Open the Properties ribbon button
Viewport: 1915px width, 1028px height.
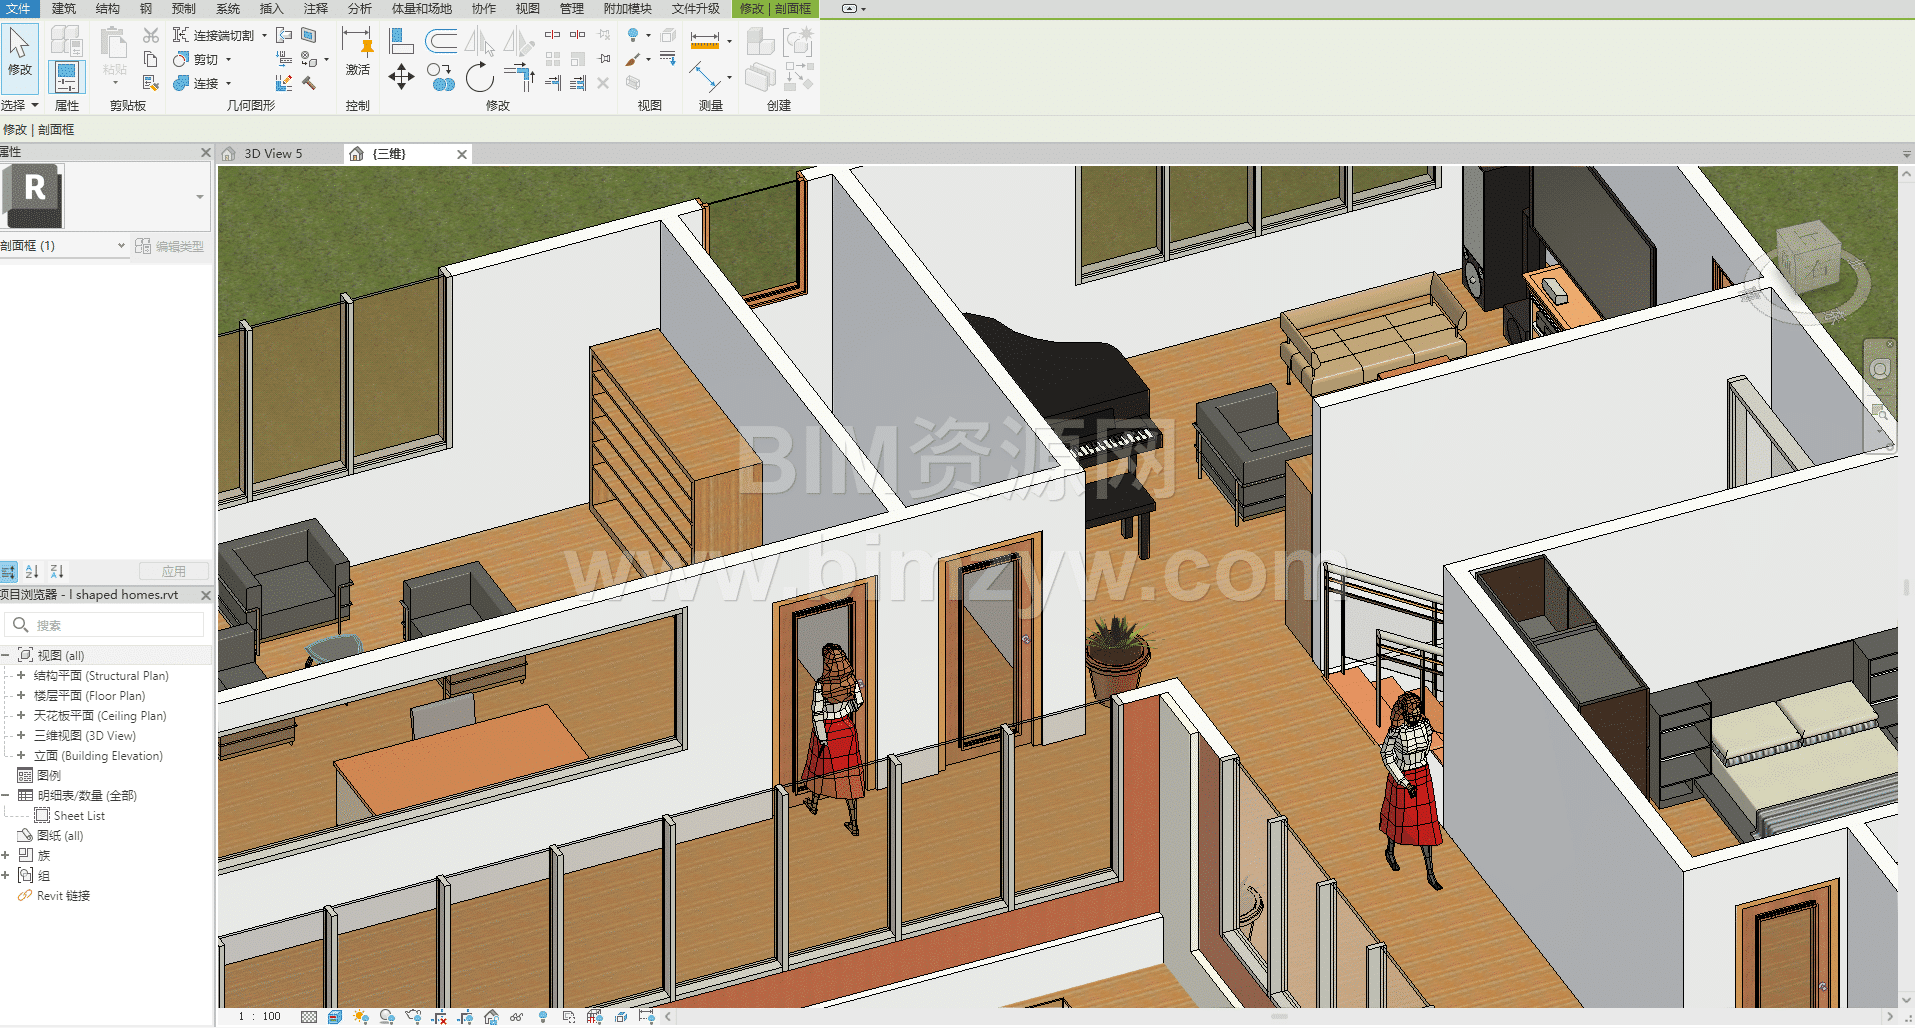click(x=66, y=77)
